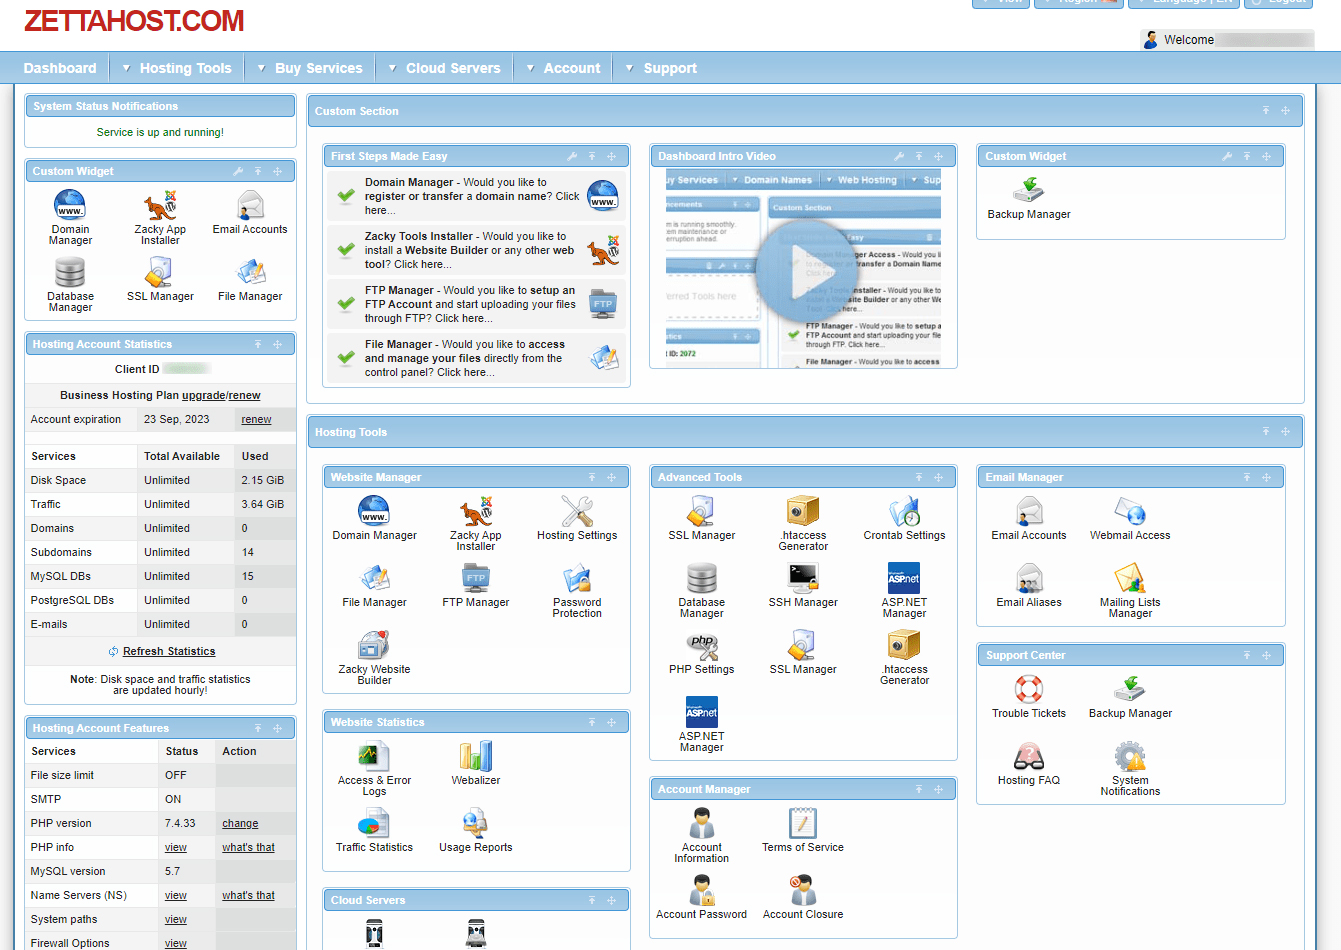Open Access & Error Logs

click(x=374, y=769)
